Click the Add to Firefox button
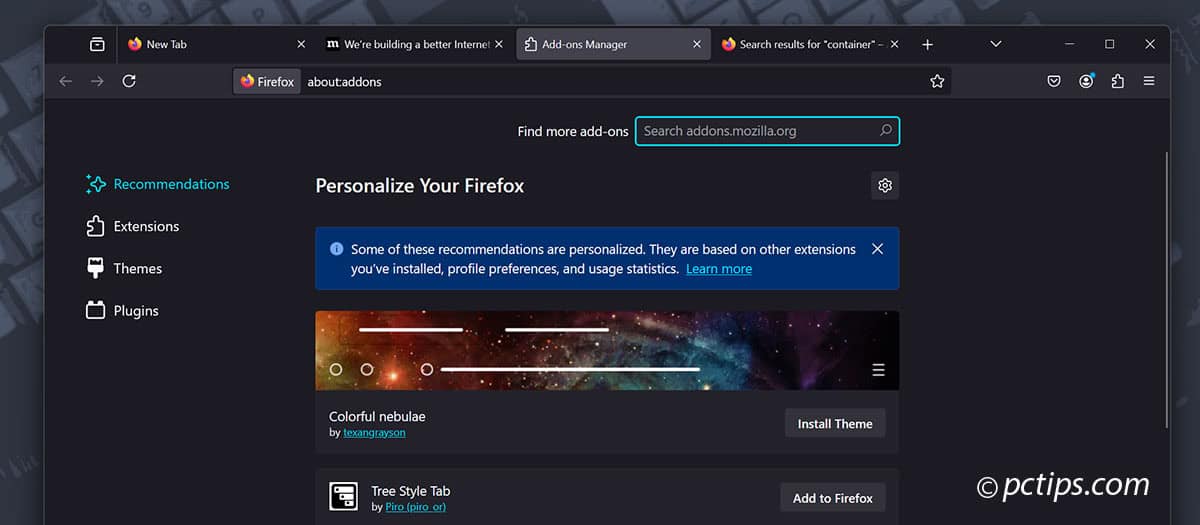 pos(832,498)
